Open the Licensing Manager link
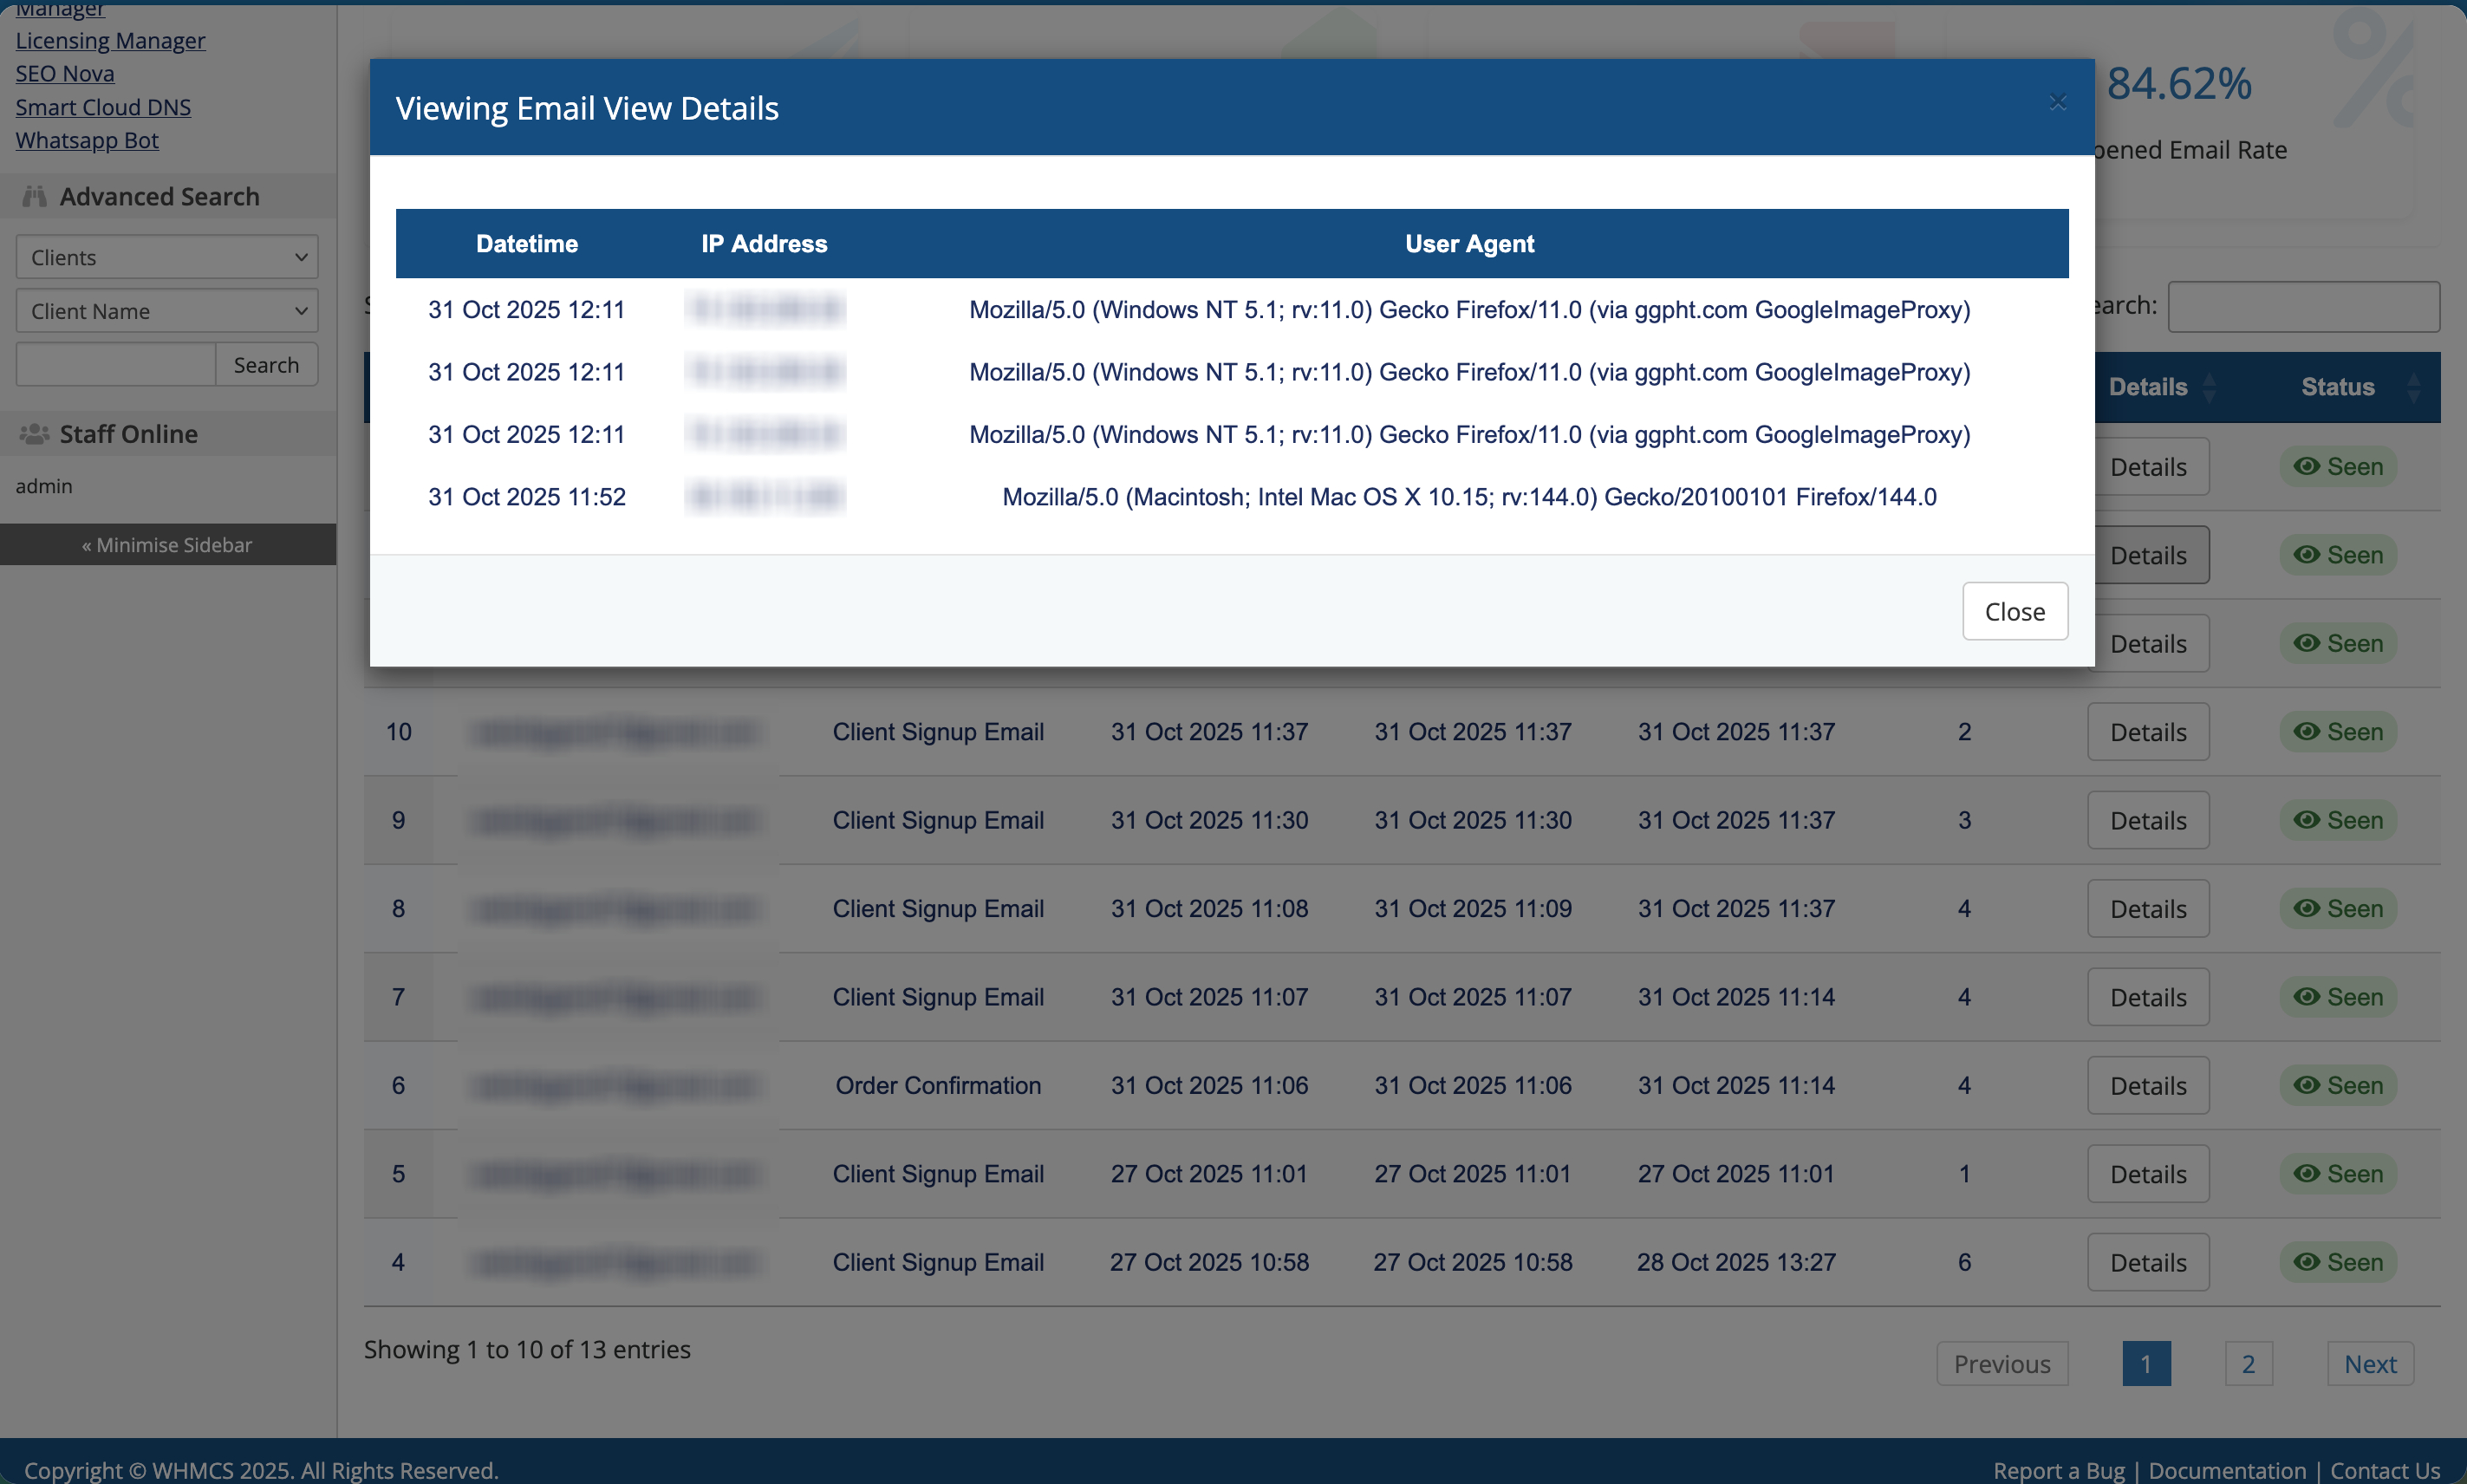Screen dimensions: 2467x1484 coord(110,40)
